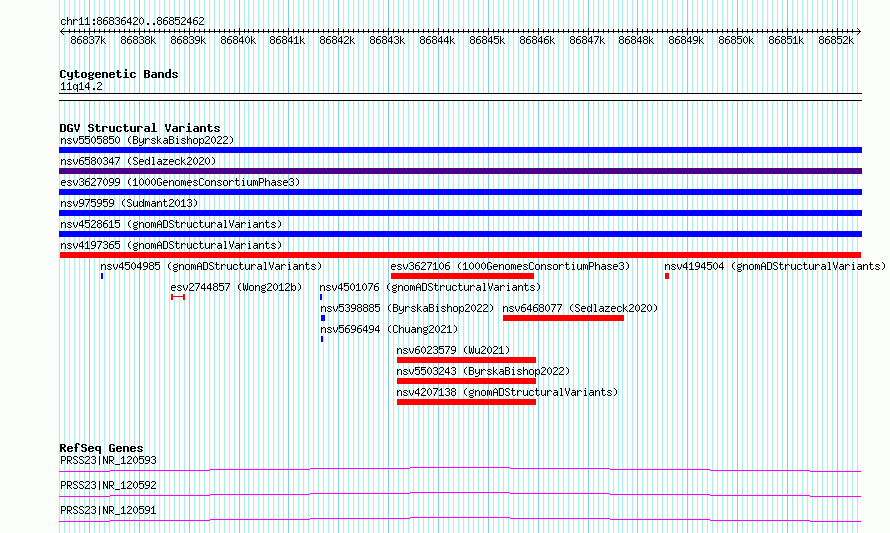This screenshot has width=890, height=533.
Task: Select the blue bar under esv3627099
Action: pos(460,192)
